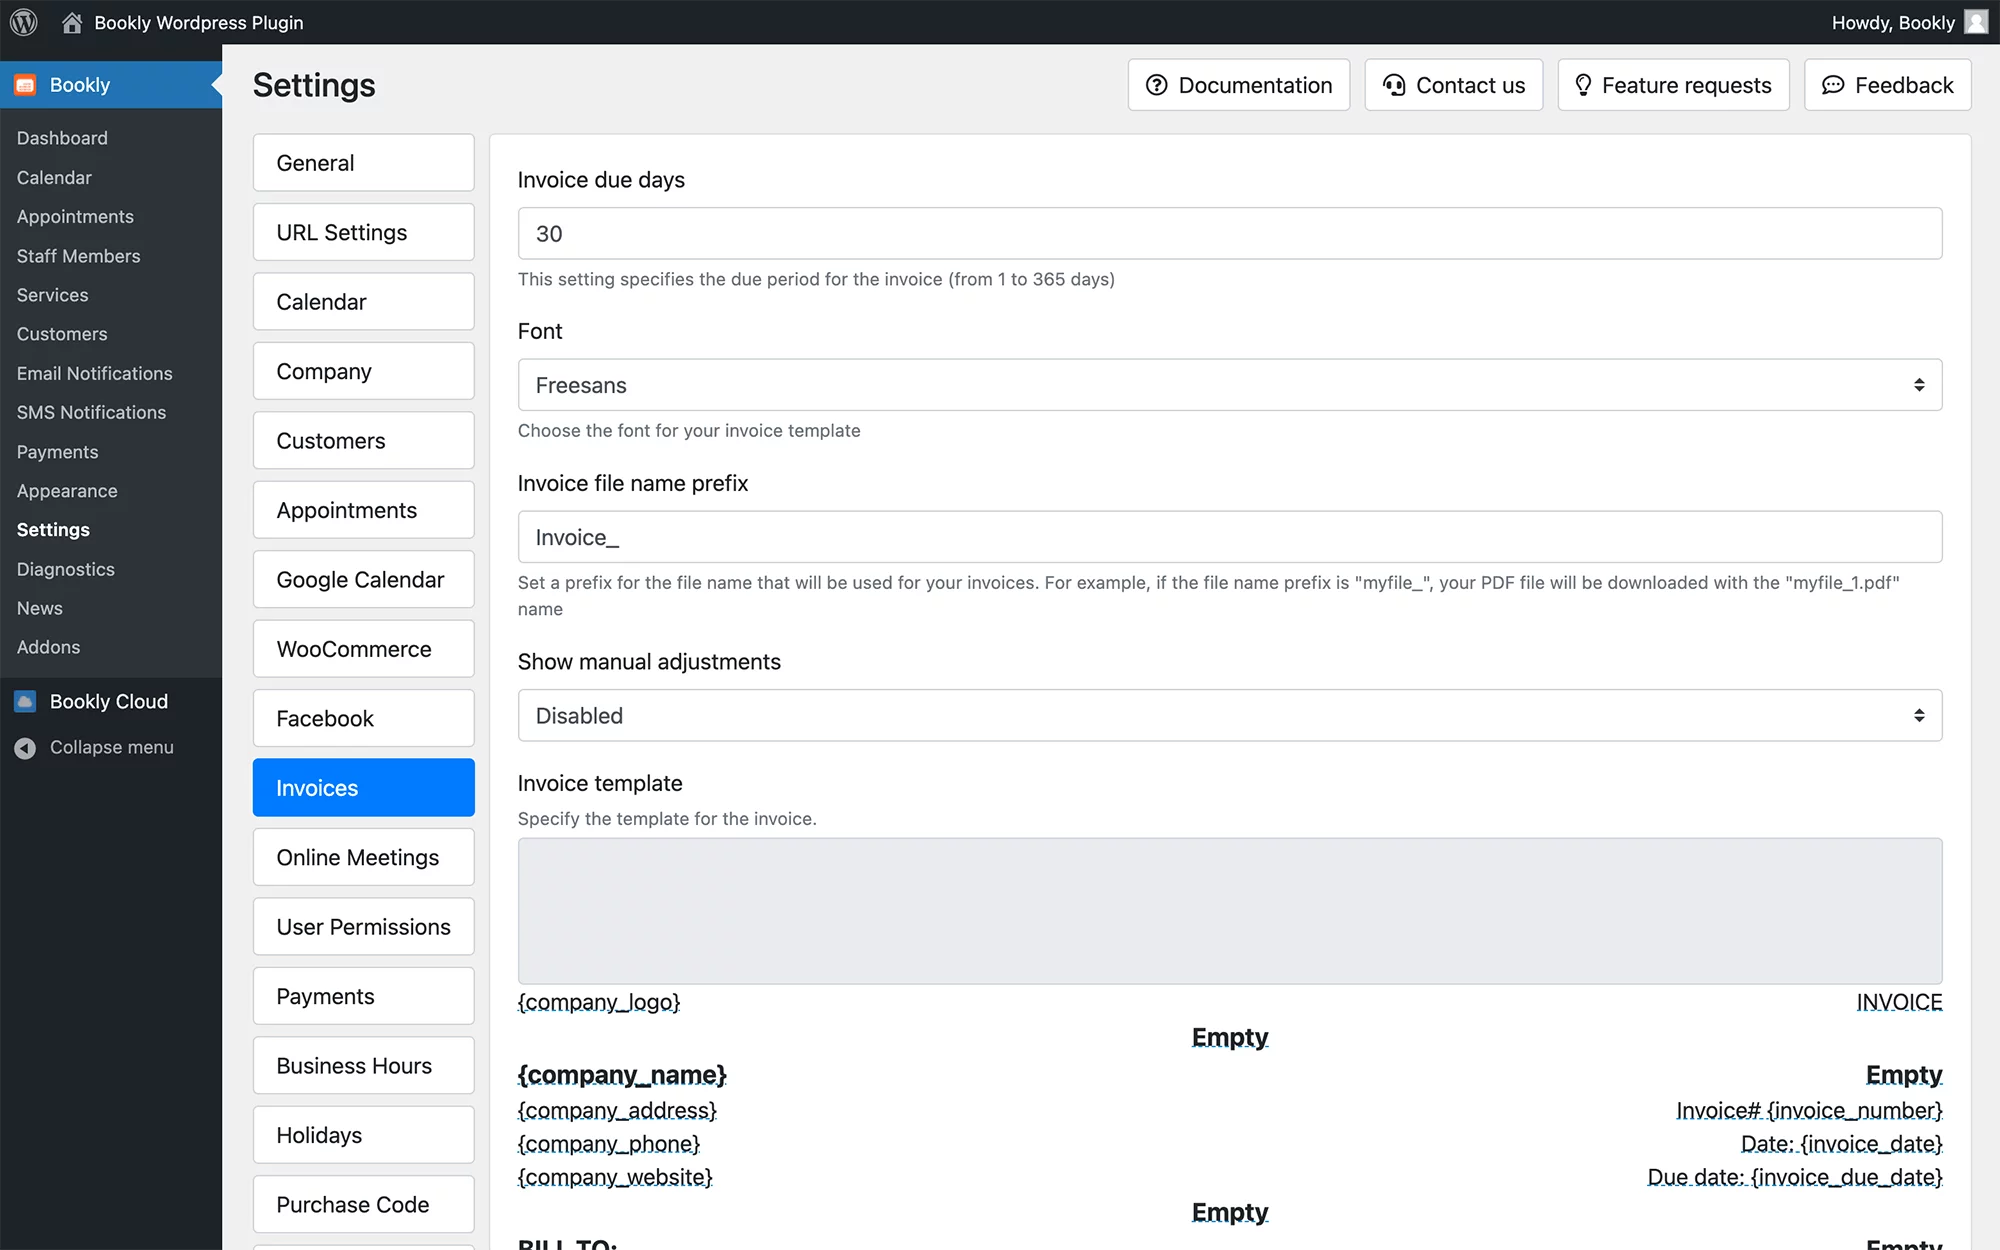
Task: Go to Staff Members in the sidebar
Action: point(78,256)
